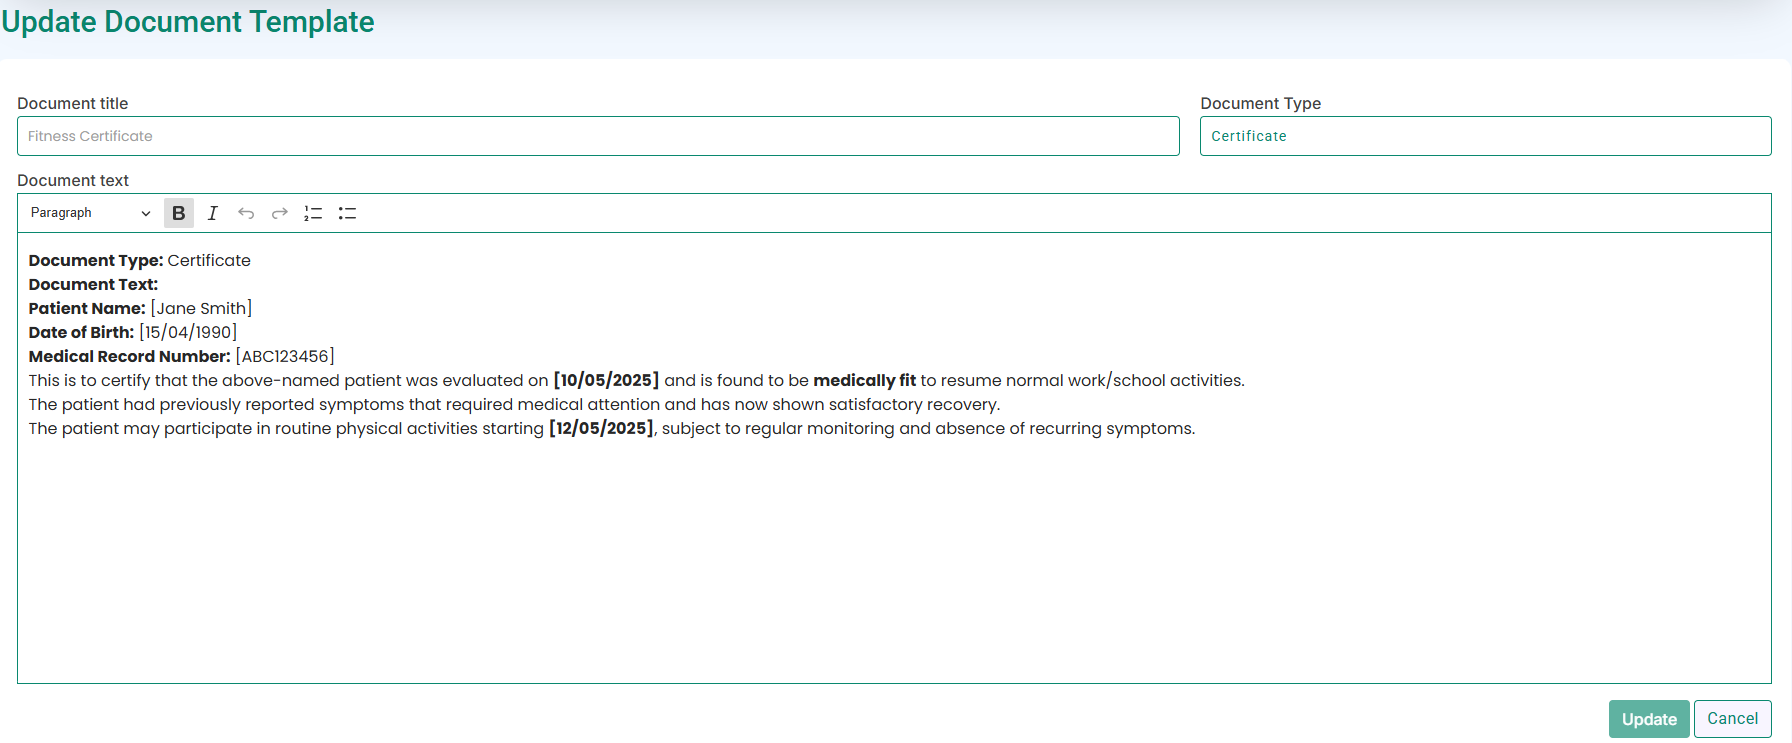Click the 'Document Type:' bold label in editor

(x=96, y=260)
